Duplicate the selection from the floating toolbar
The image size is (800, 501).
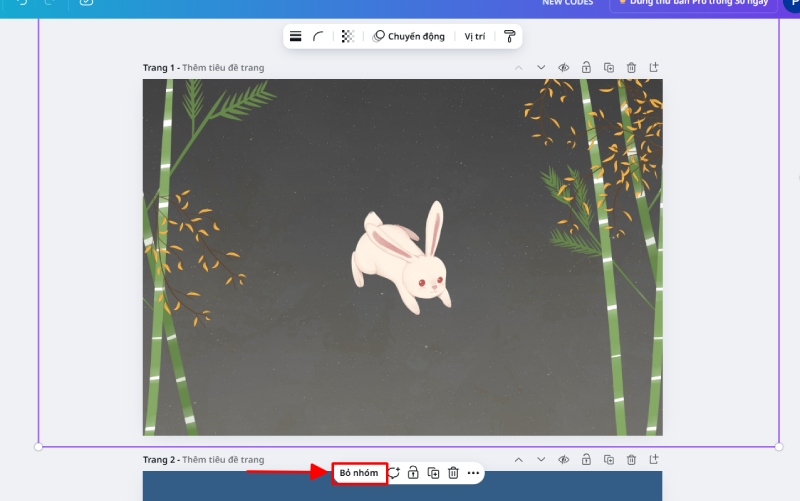point(433,473)
